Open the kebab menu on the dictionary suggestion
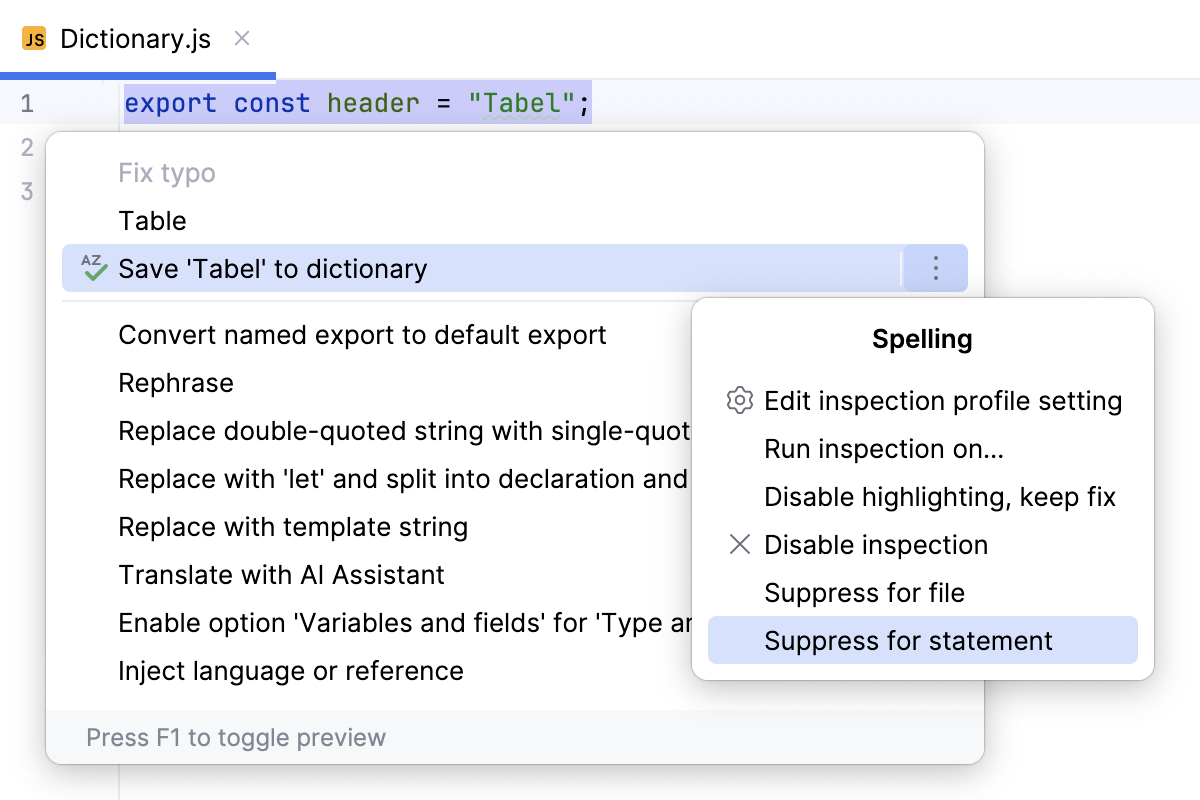 point(935,268)
